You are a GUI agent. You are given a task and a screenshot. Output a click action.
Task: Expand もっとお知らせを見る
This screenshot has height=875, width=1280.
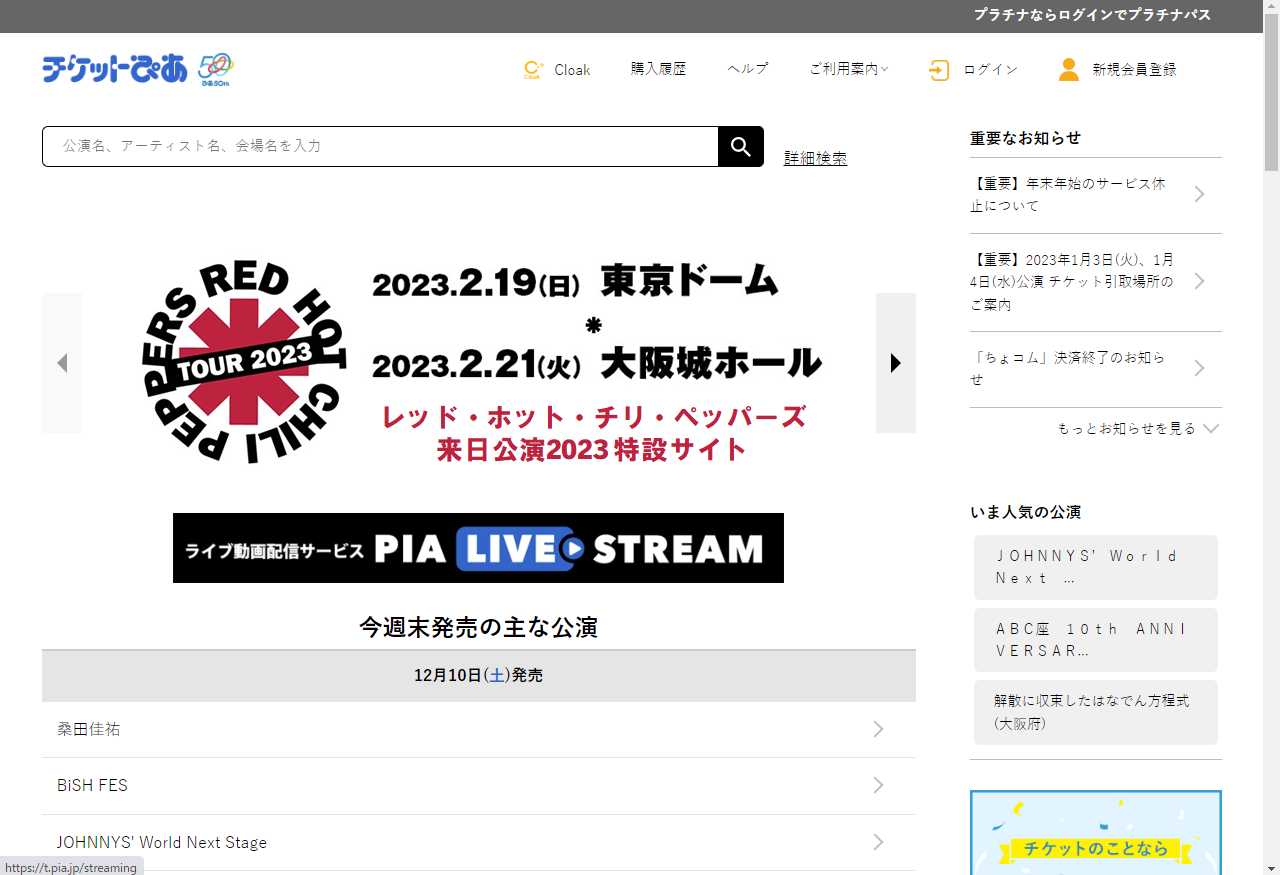coord(1138,428)
